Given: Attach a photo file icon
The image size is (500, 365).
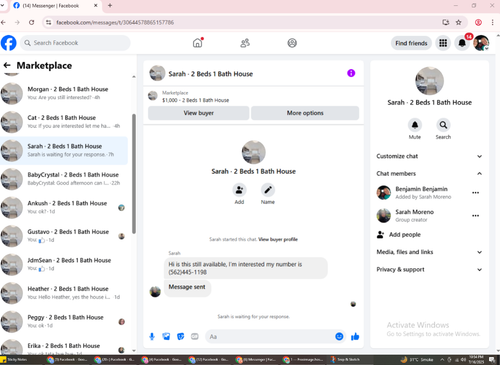Looking at the screenshot, I should tap(166, 337).
